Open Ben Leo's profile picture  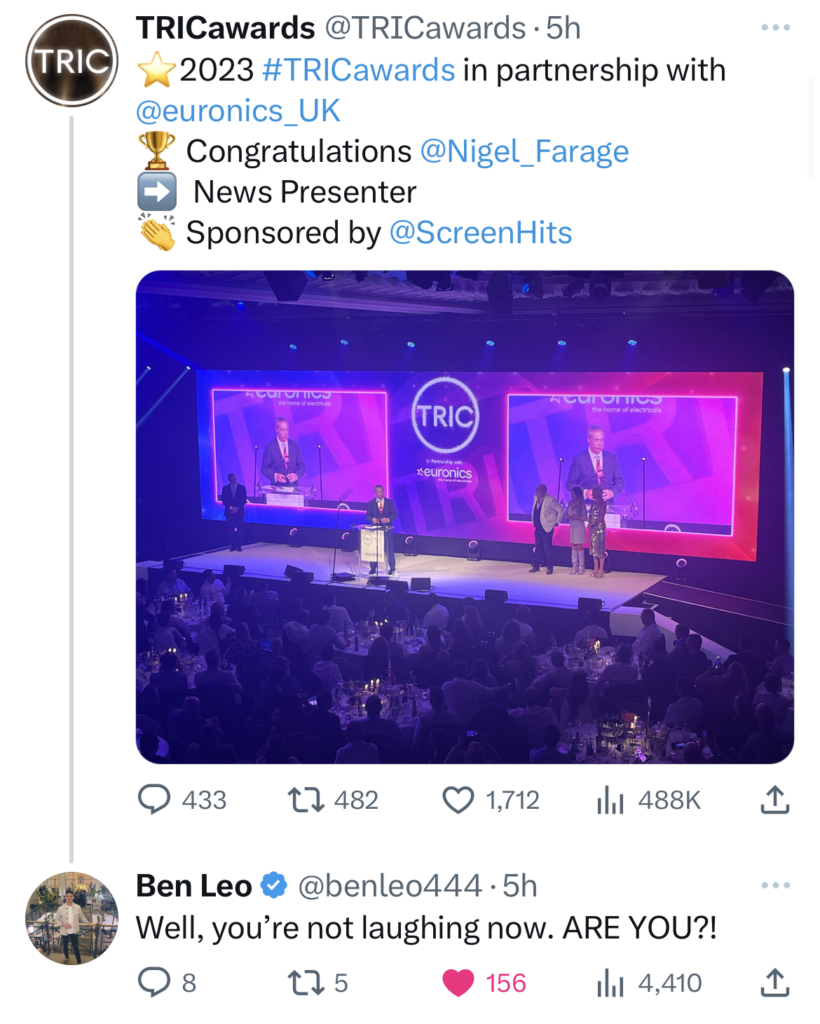tap(72, 918)
